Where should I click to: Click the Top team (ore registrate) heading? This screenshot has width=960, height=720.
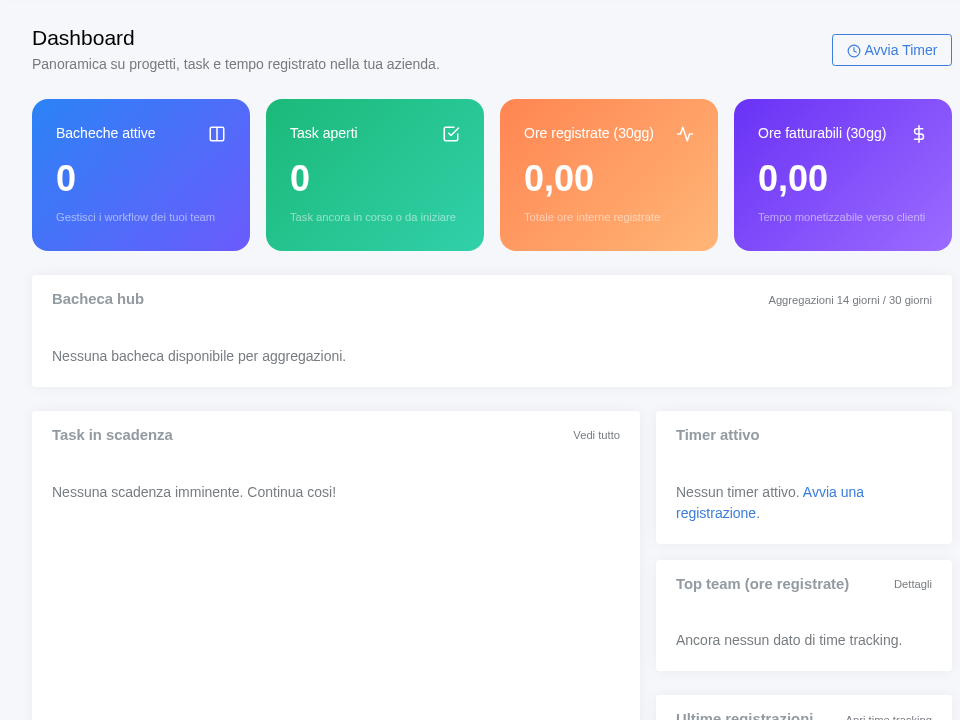762,584
